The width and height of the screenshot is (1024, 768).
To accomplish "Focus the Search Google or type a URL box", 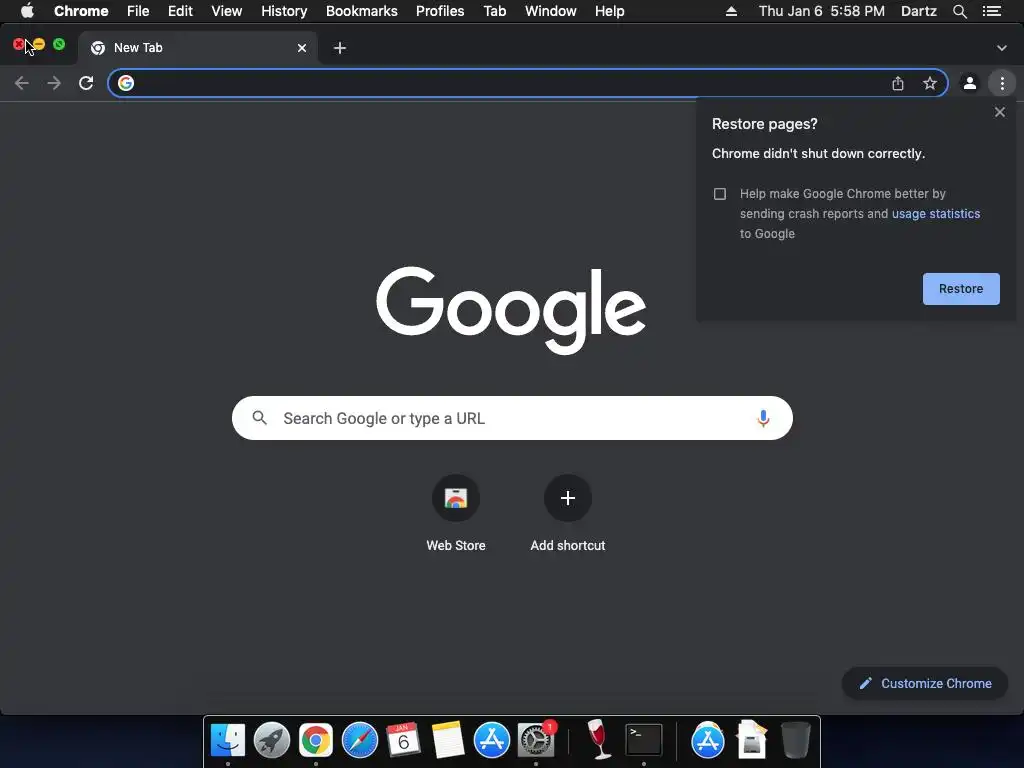I will point(512,418).
